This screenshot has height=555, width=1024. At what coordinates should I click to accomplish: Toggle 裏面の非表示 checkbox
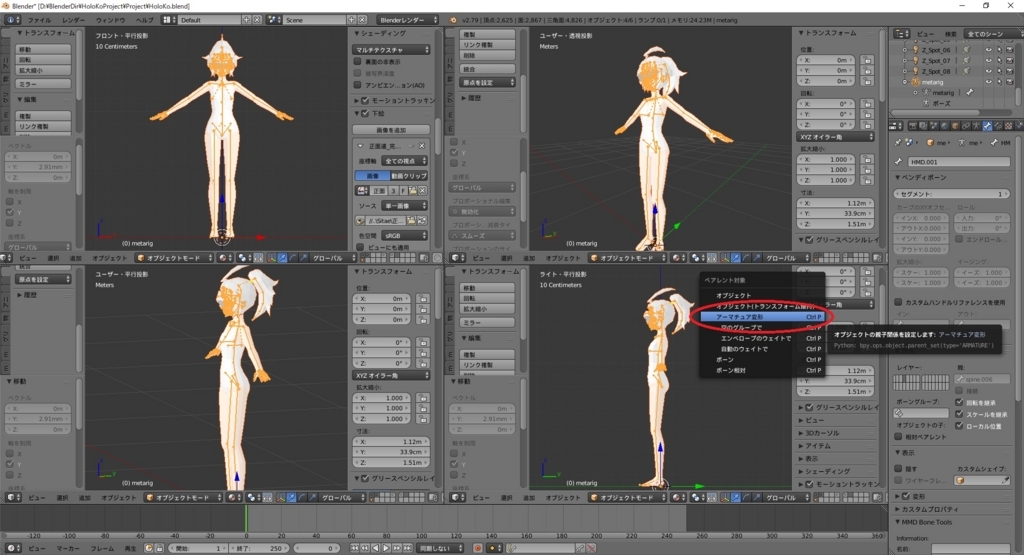click(x=358, y=62)
